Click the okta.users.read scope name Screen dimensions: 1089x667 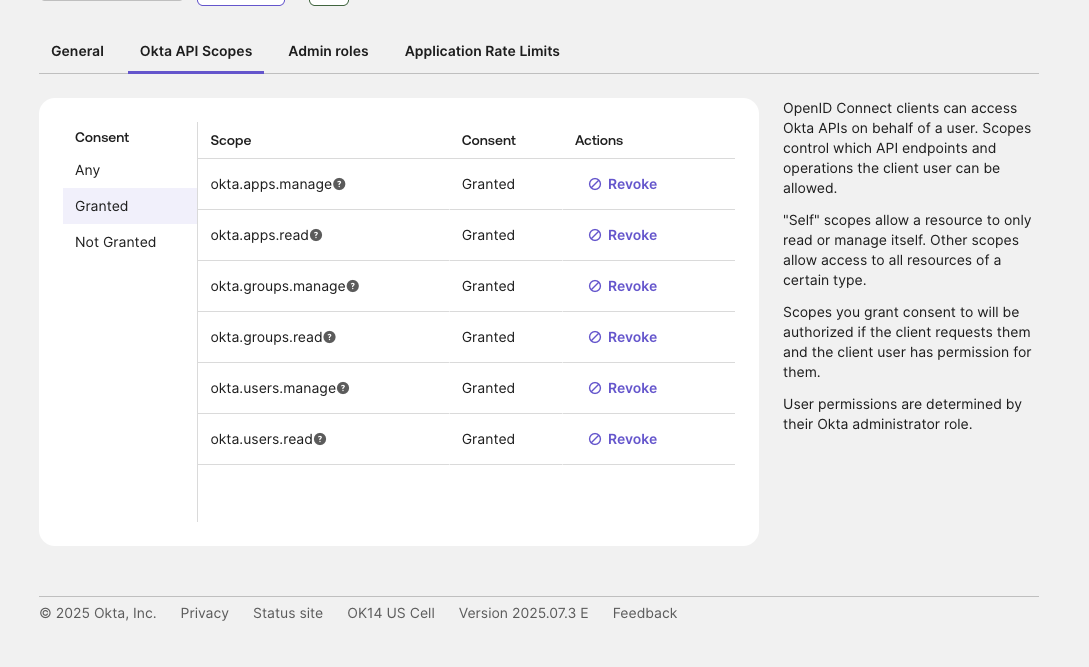[261, 439]
